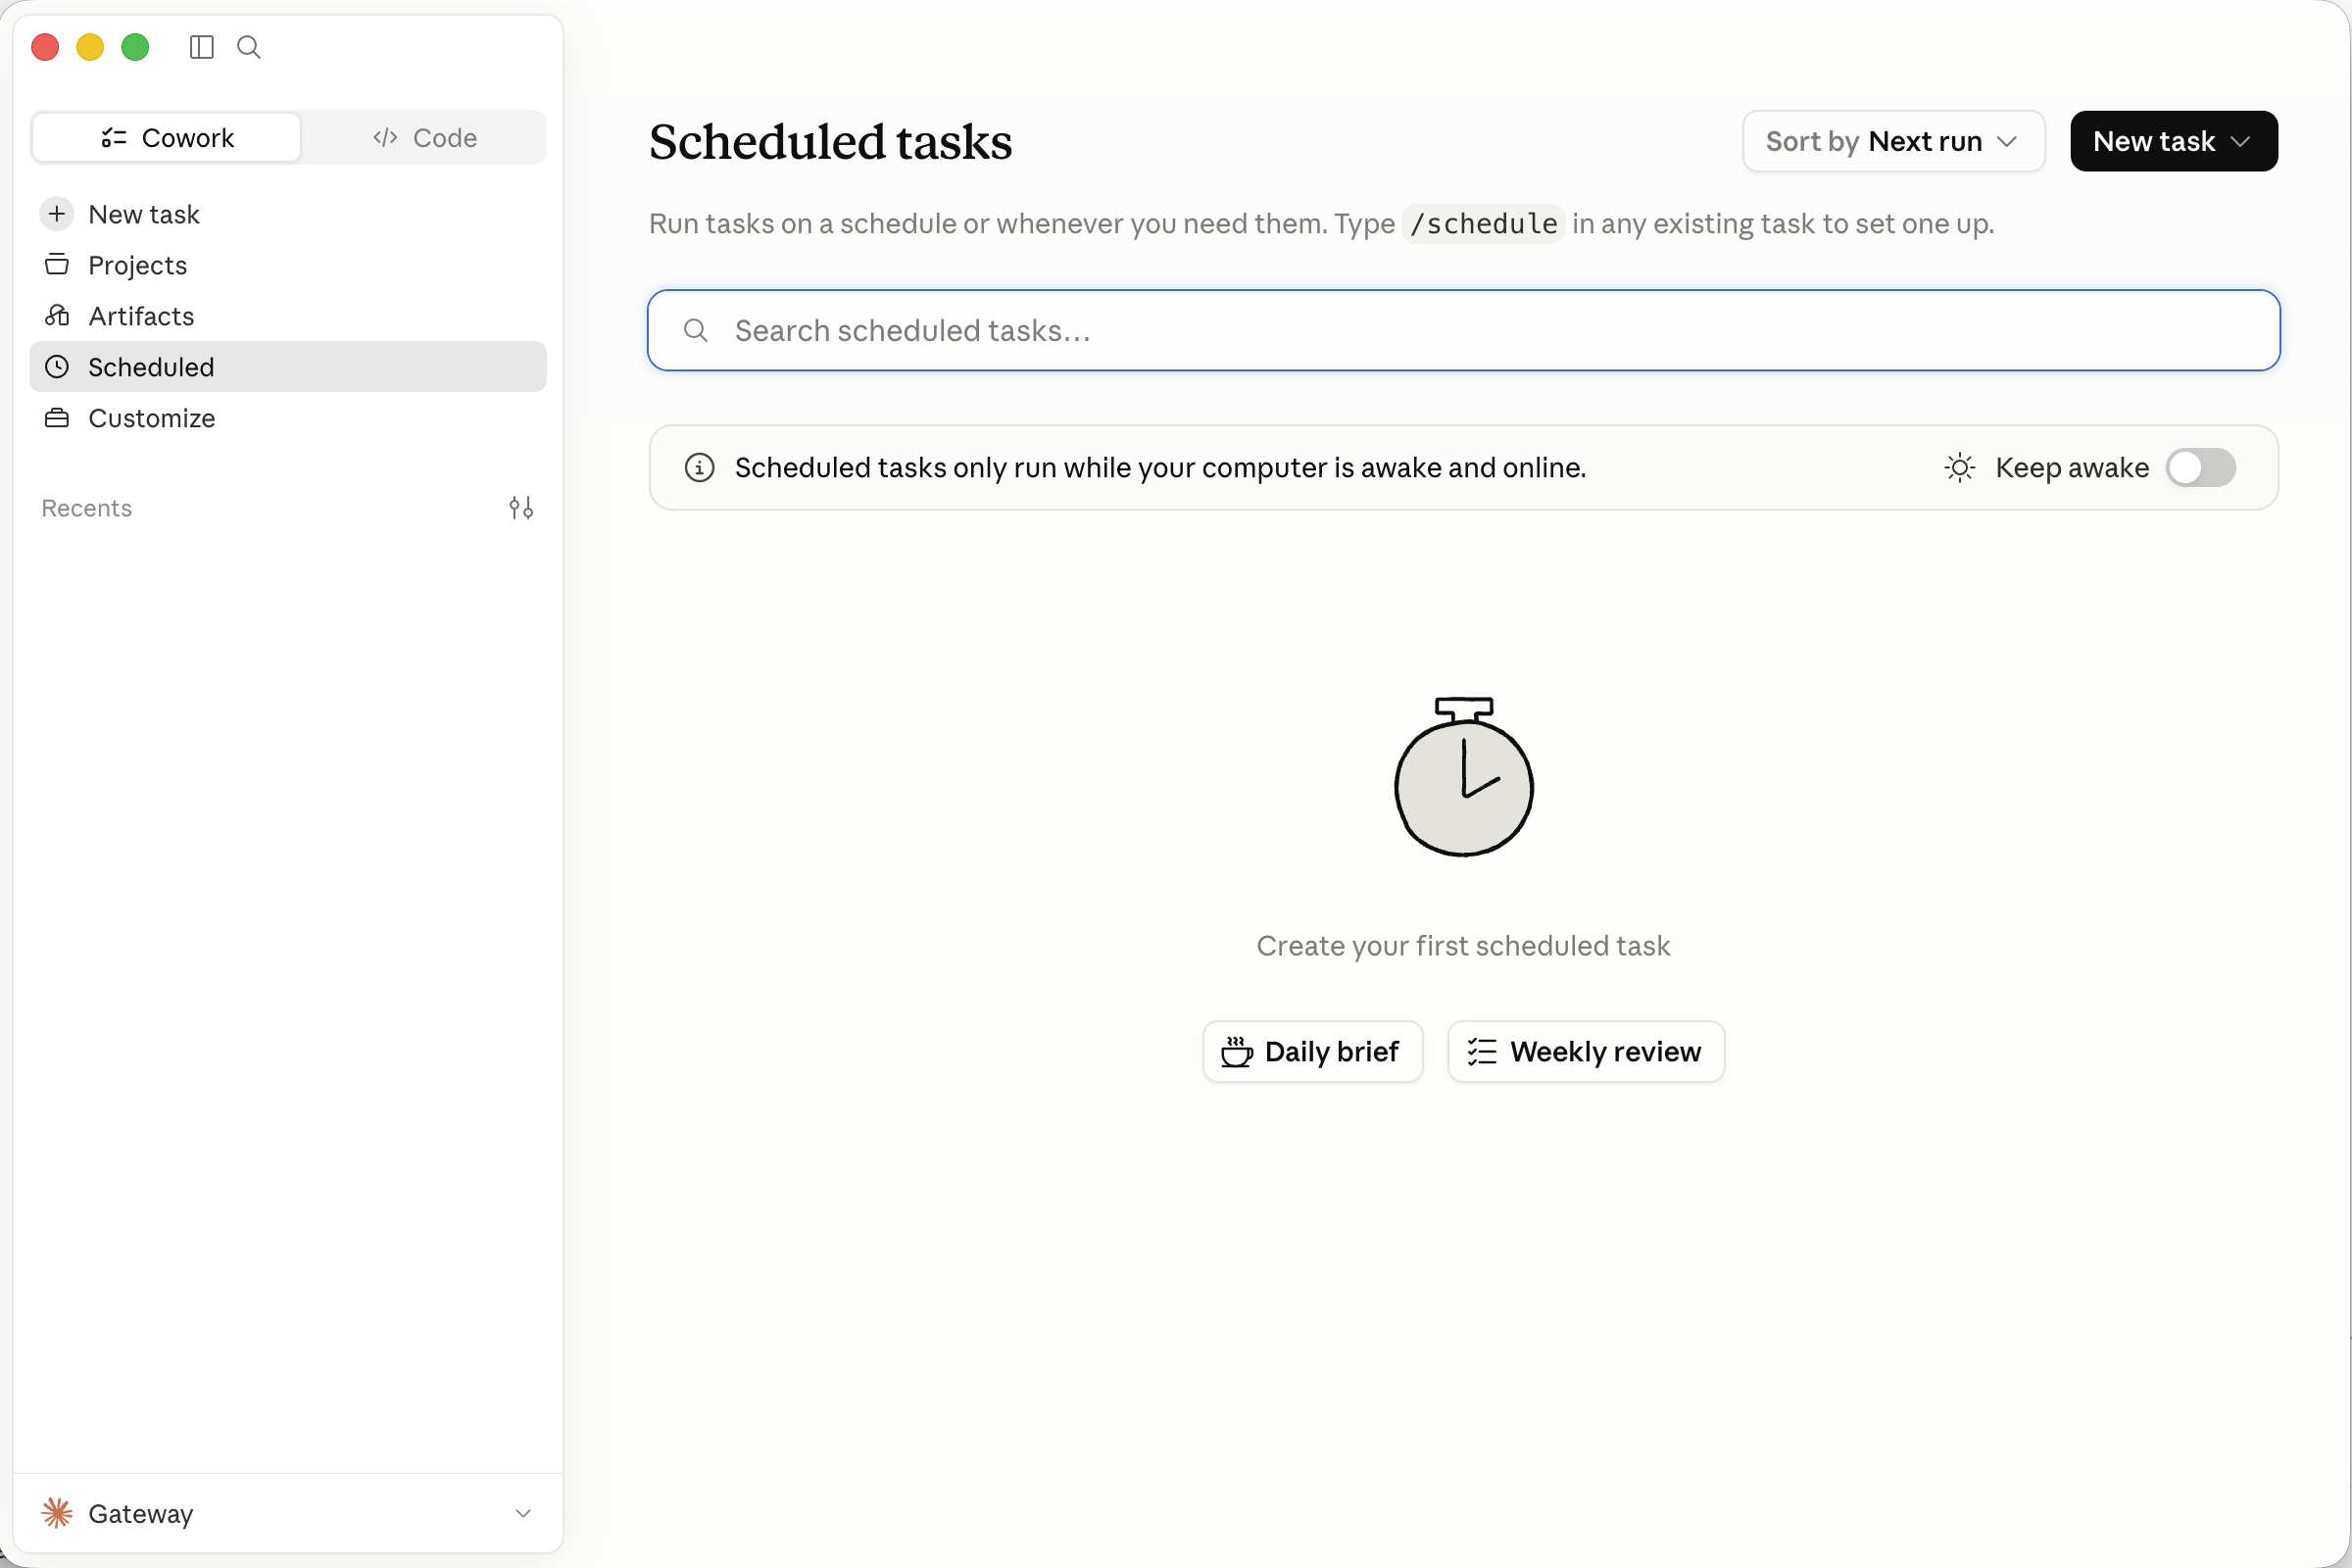Image resolution: width=2352 pixels, height=1568 pixels.
Task: Create a Daily brief task
Action: coord(1312,1051)
